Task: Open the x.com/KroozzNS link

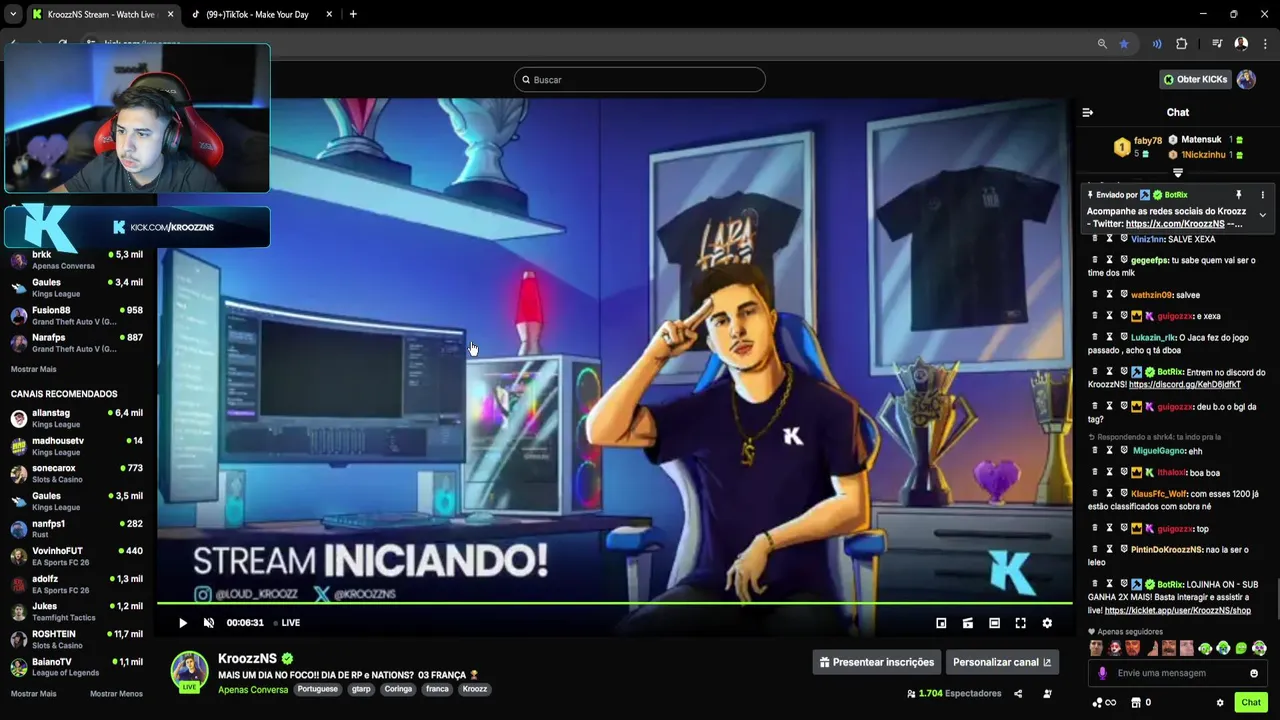Action: 1175,224
